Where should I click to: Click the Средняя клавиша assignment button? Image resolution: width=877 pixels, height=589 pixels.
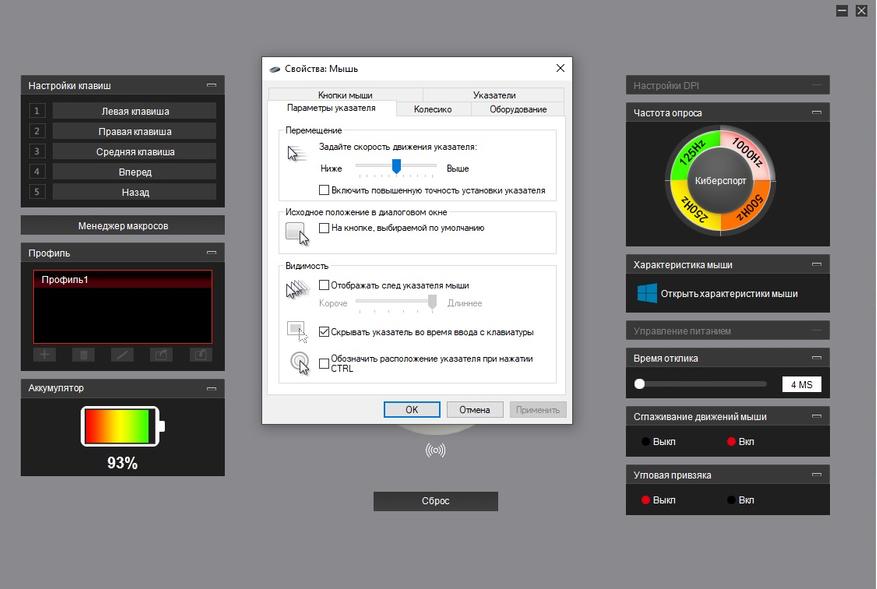(134, 151)
